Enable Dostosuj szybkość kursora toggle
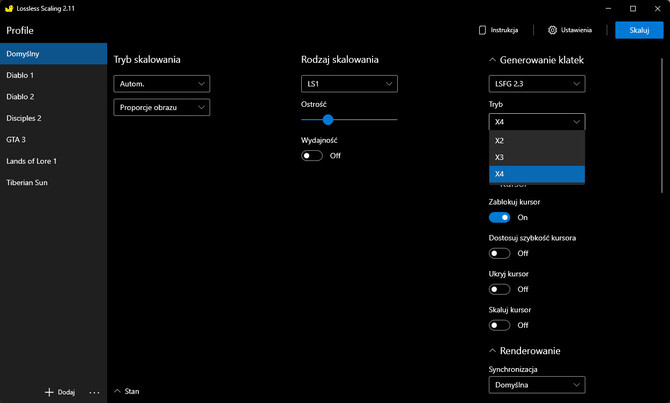Viewport: 670px width, 403px height. click(x=499, y=253)
